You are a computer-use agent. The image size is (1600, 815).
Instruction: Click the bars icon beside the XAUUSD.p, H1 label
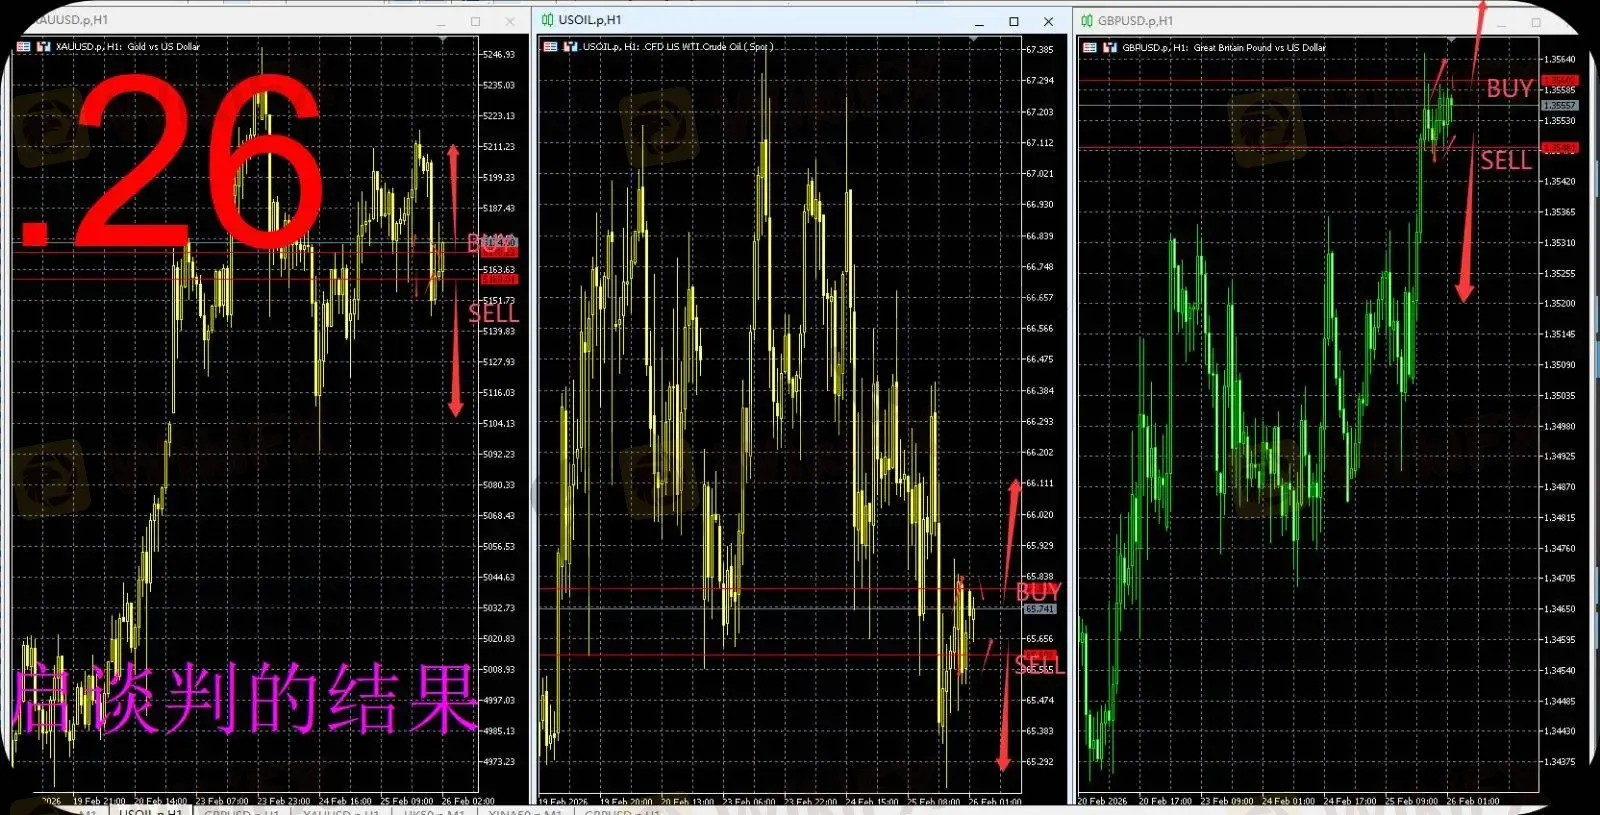(43, 47)
